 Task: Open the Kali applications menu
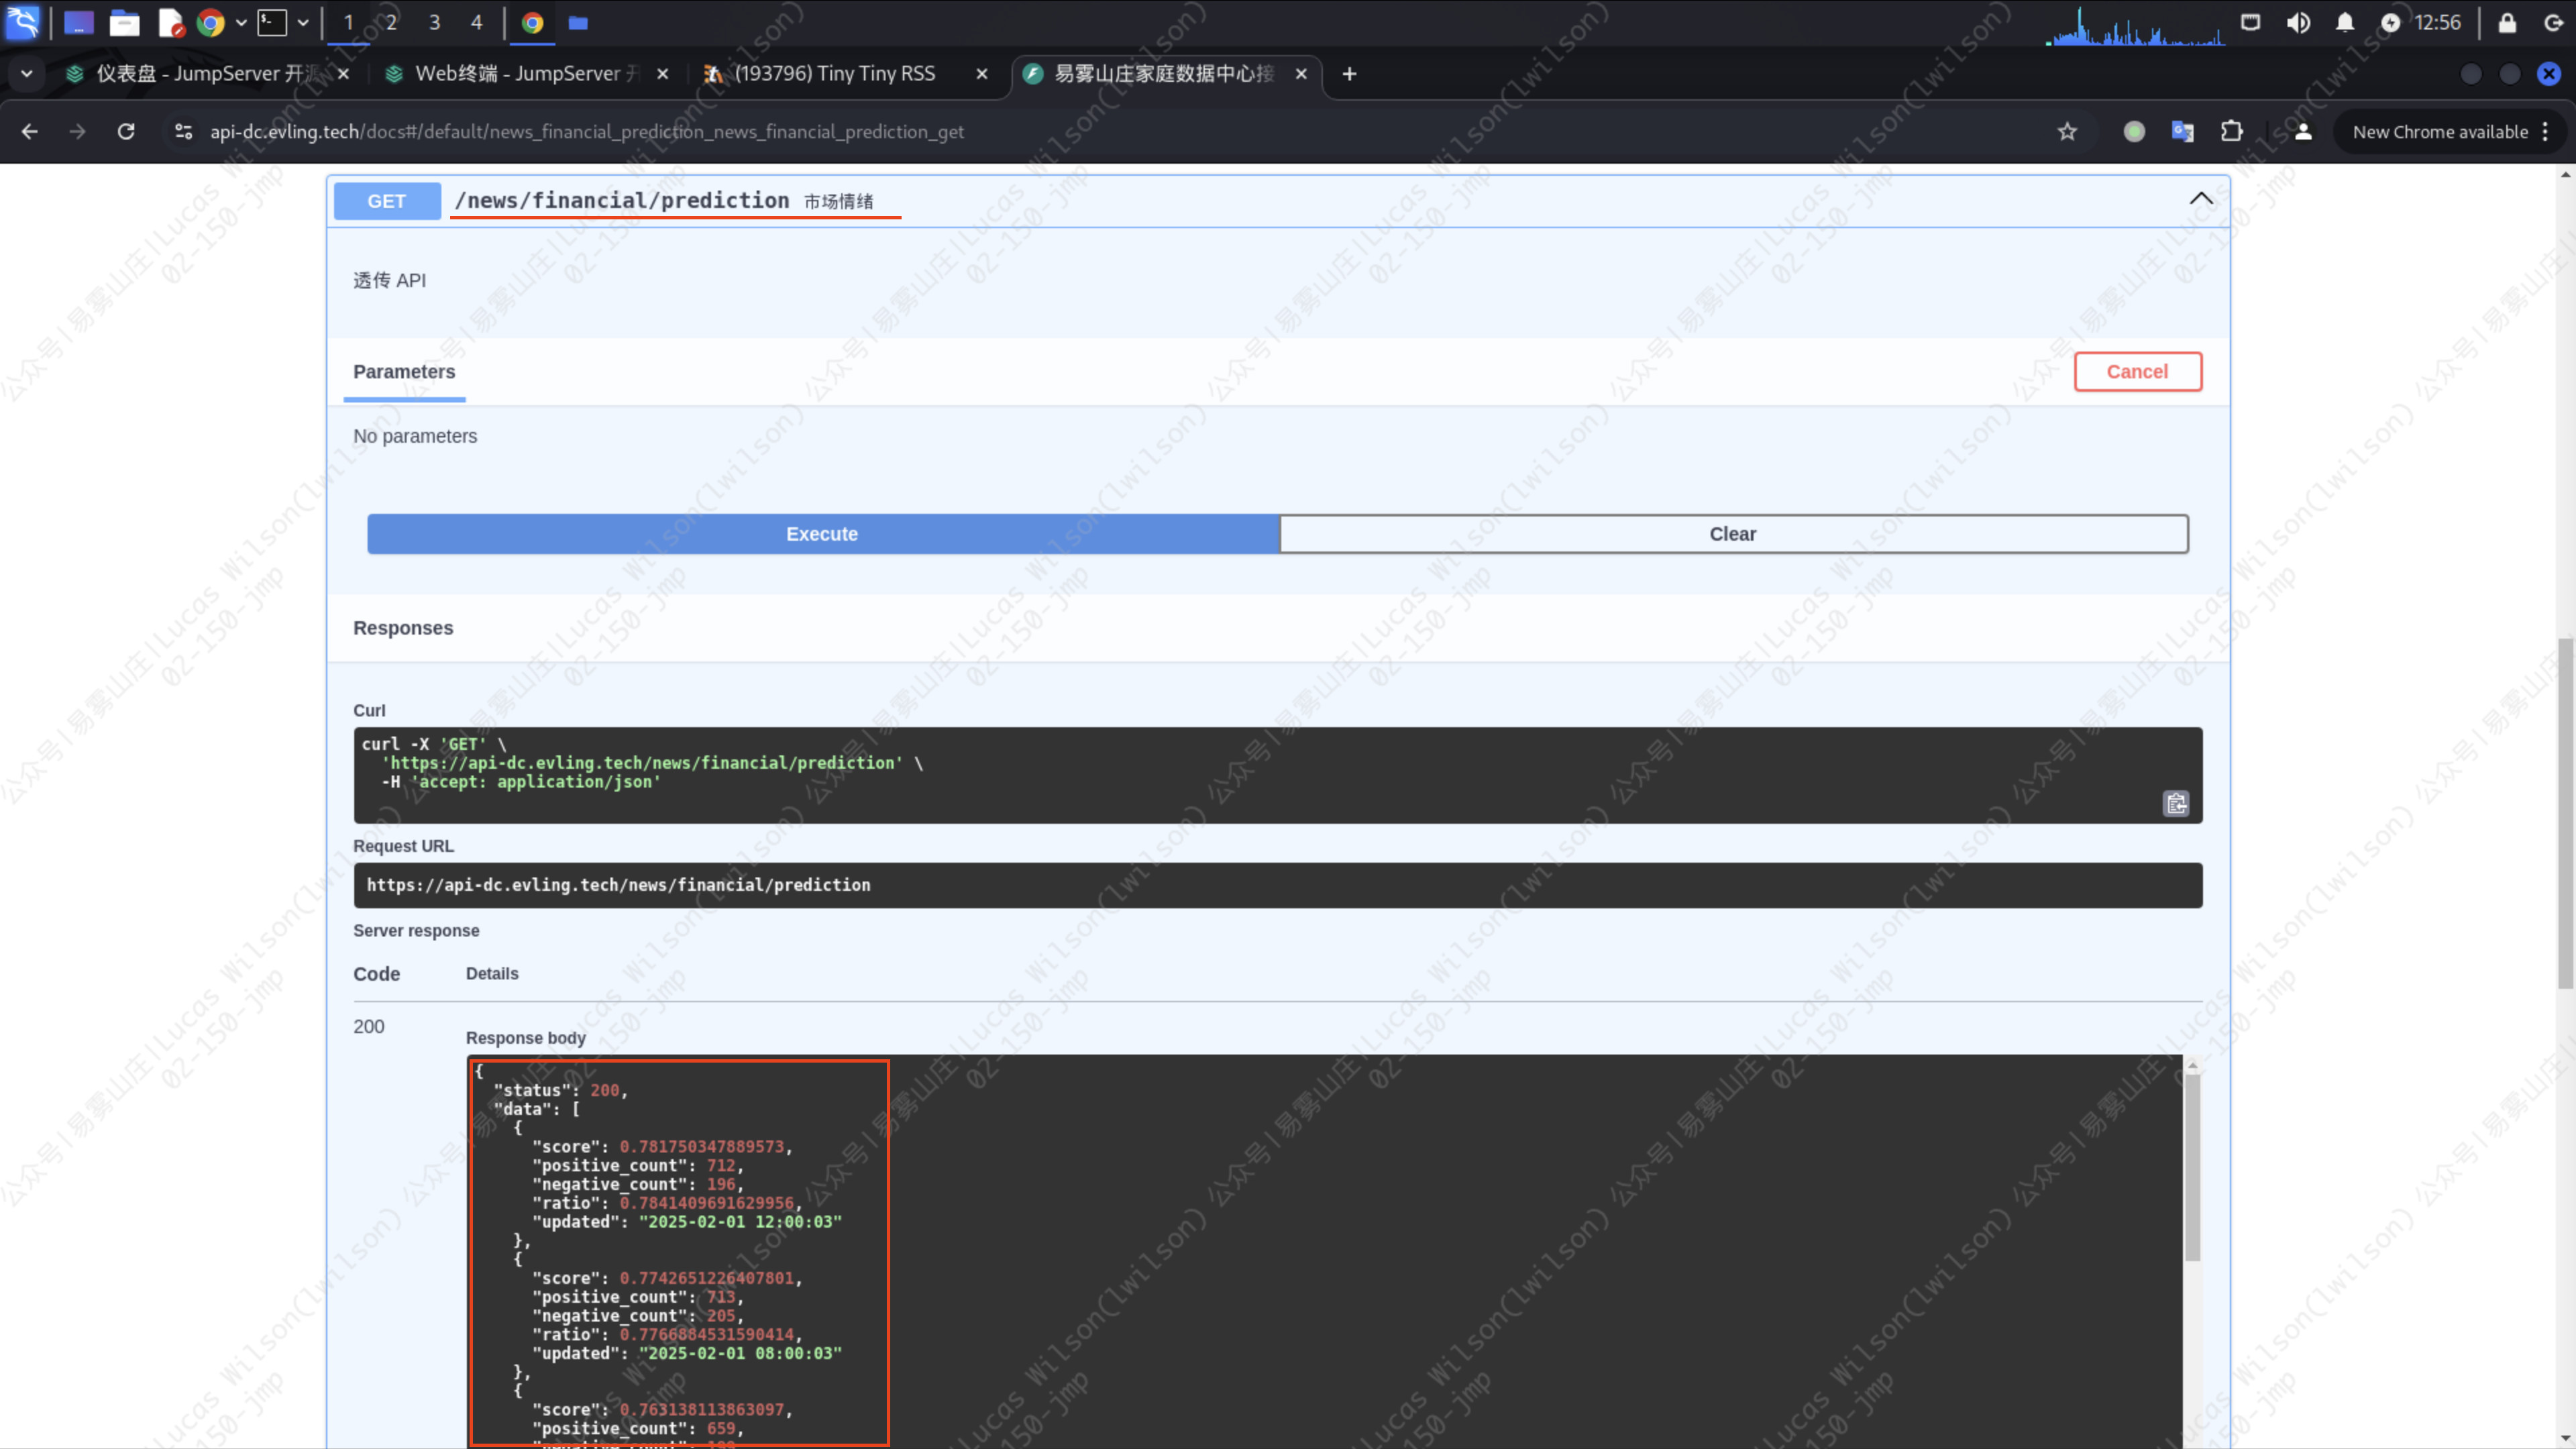click(x=22, y=22)
